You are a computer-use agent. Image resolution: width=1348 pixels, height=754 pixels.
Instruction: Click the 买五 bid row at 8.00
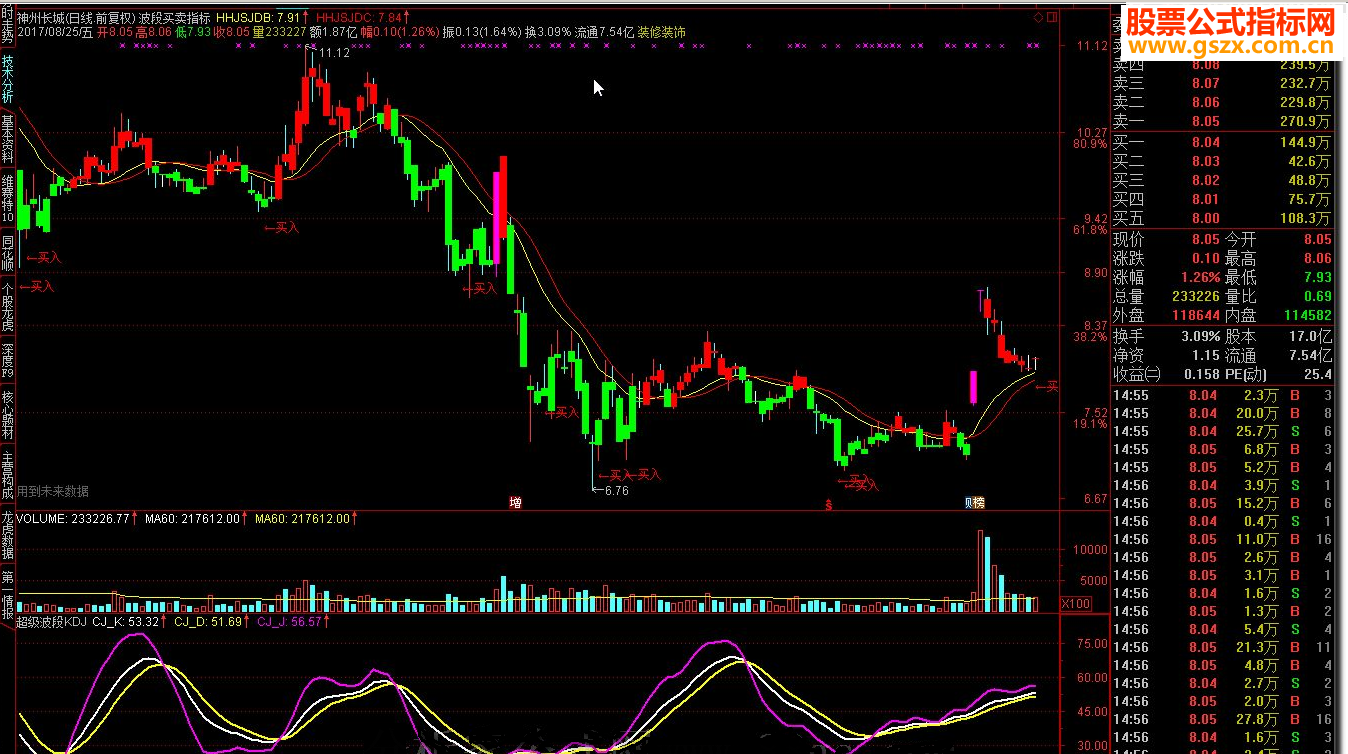(1222, 218)
